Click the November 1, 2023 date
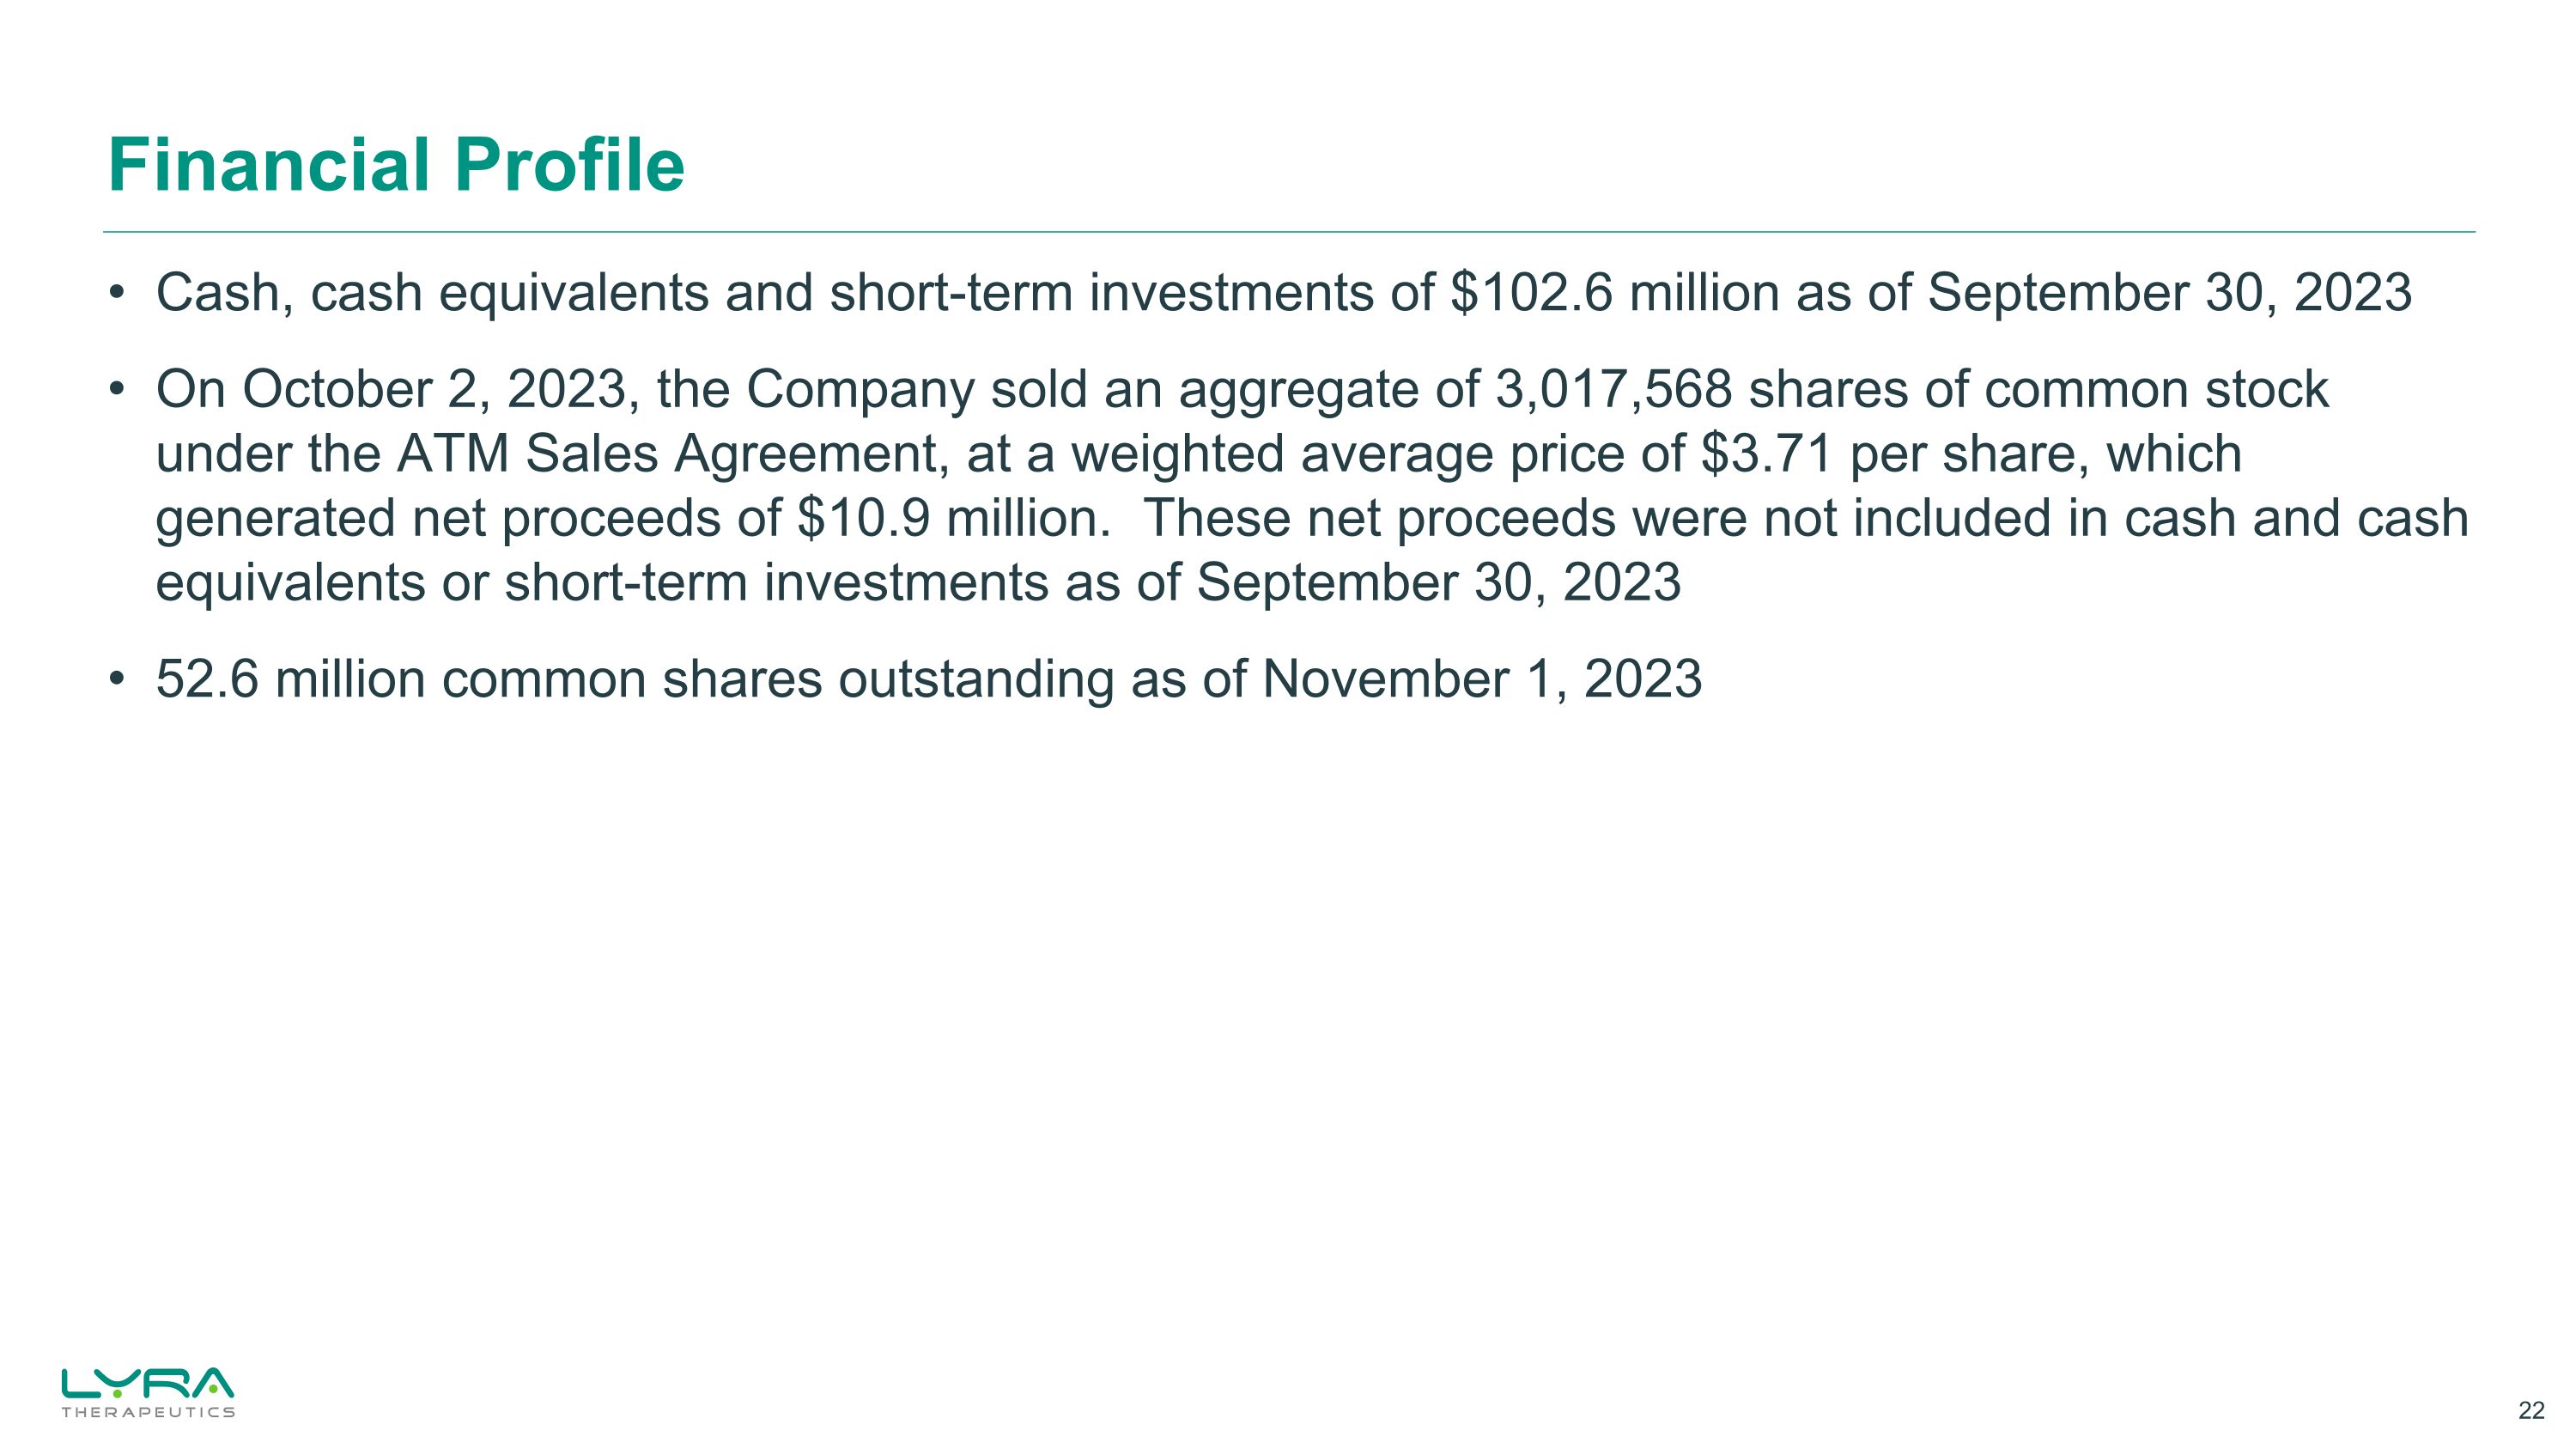Screen dimensions: 2576x1449 (x=1481, y=679)
